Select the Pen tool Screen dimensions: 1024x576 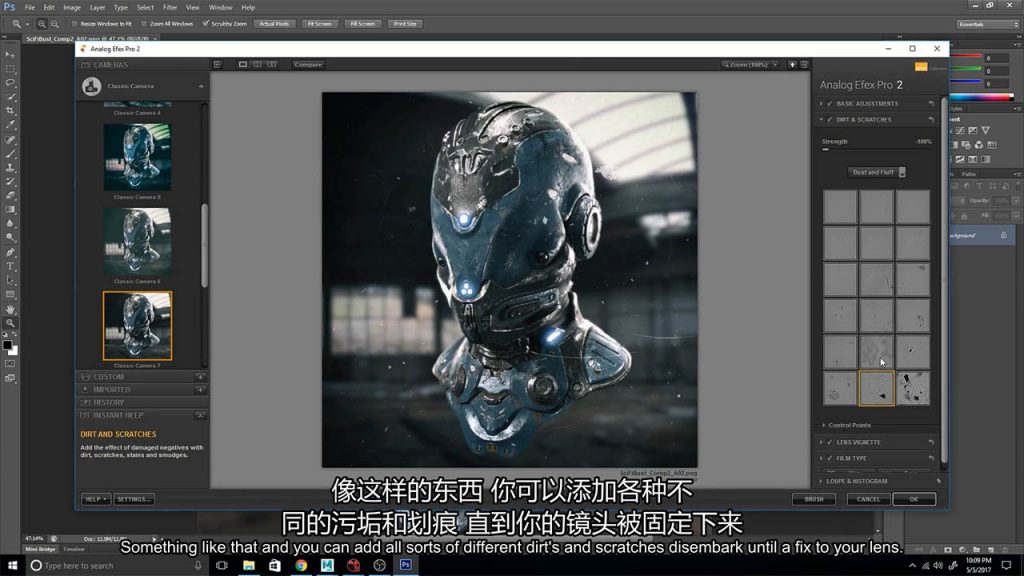click(x=10, y=252)
